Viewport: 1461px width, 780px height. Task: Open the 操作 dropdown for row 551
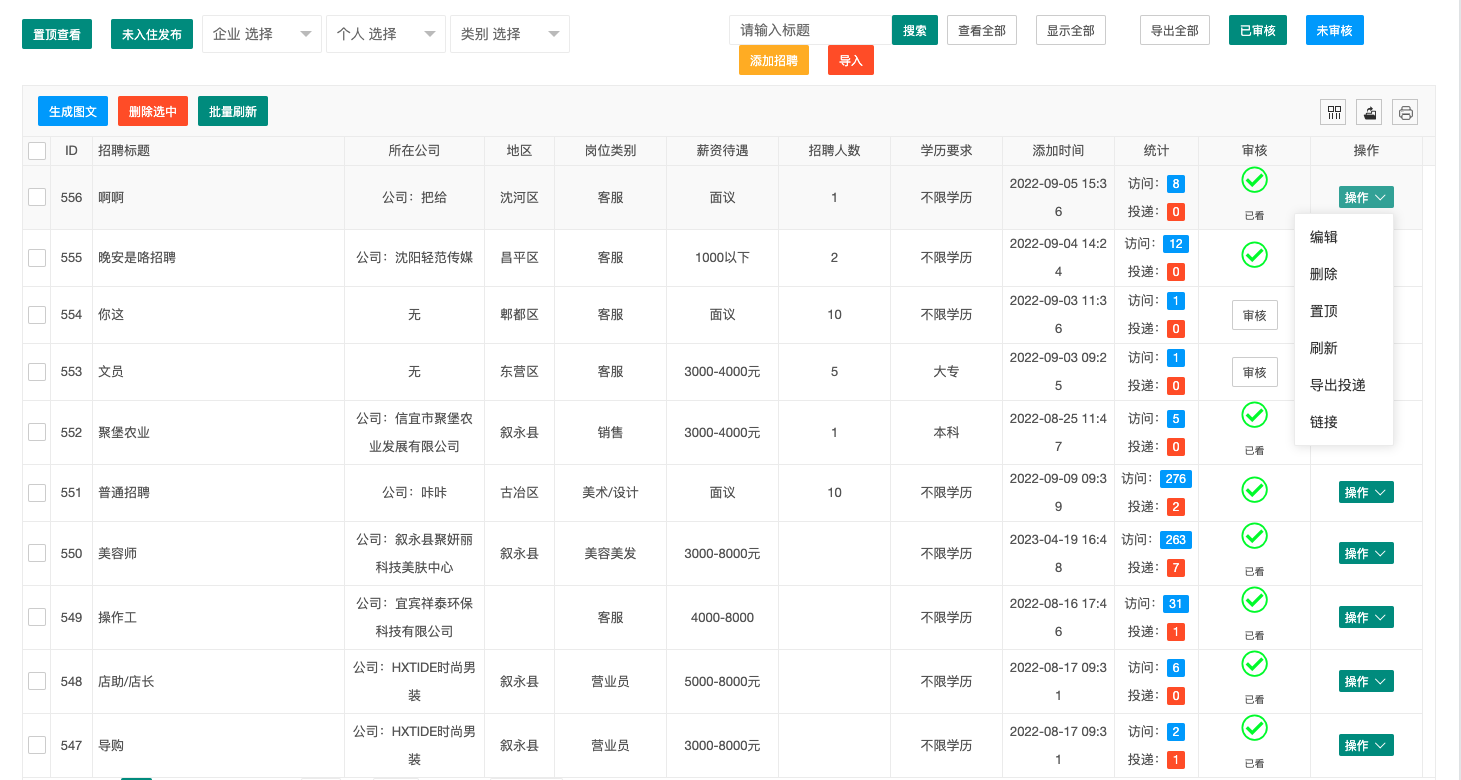[x=1366, y=492]
